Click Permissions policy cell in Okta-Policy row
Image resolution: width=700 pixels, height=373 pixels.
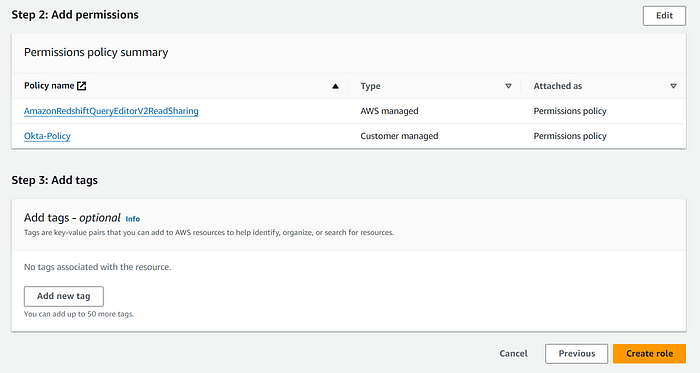point(570,136)
